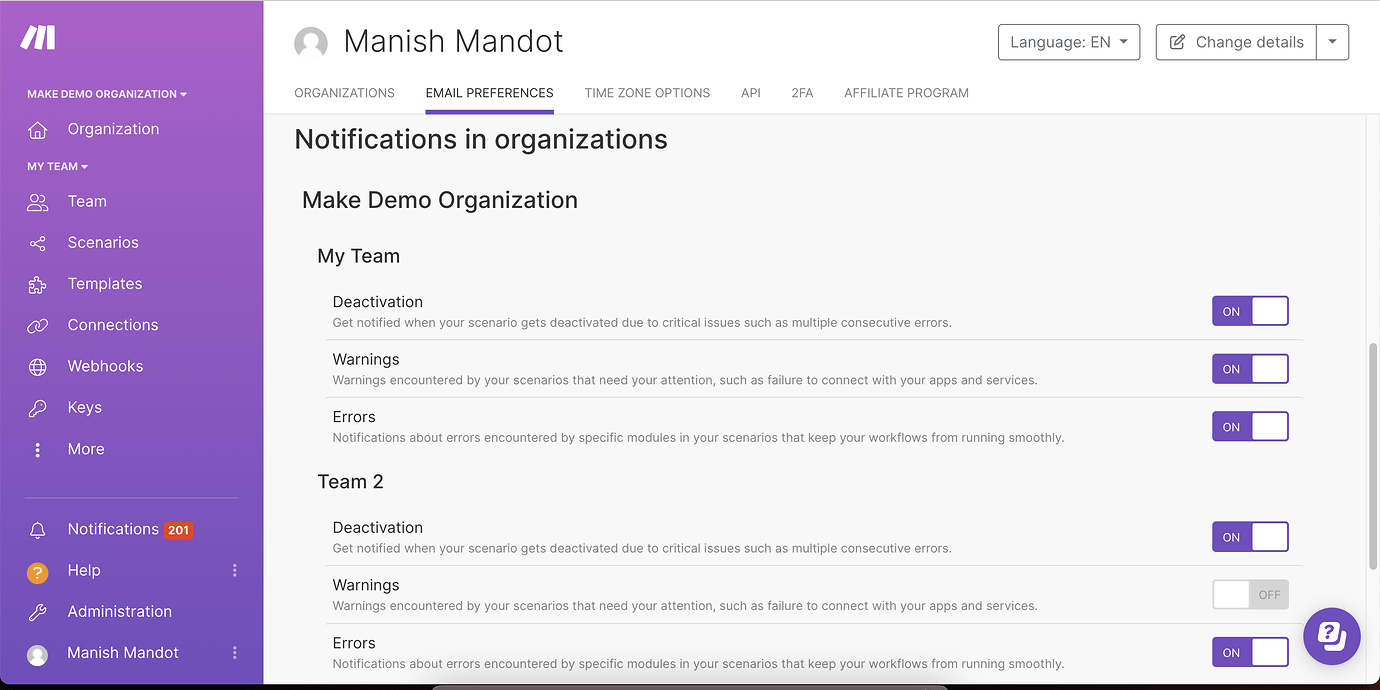Open the Affiliate Program tab
The image size is (1380, 690).
[x=906, y=93]
